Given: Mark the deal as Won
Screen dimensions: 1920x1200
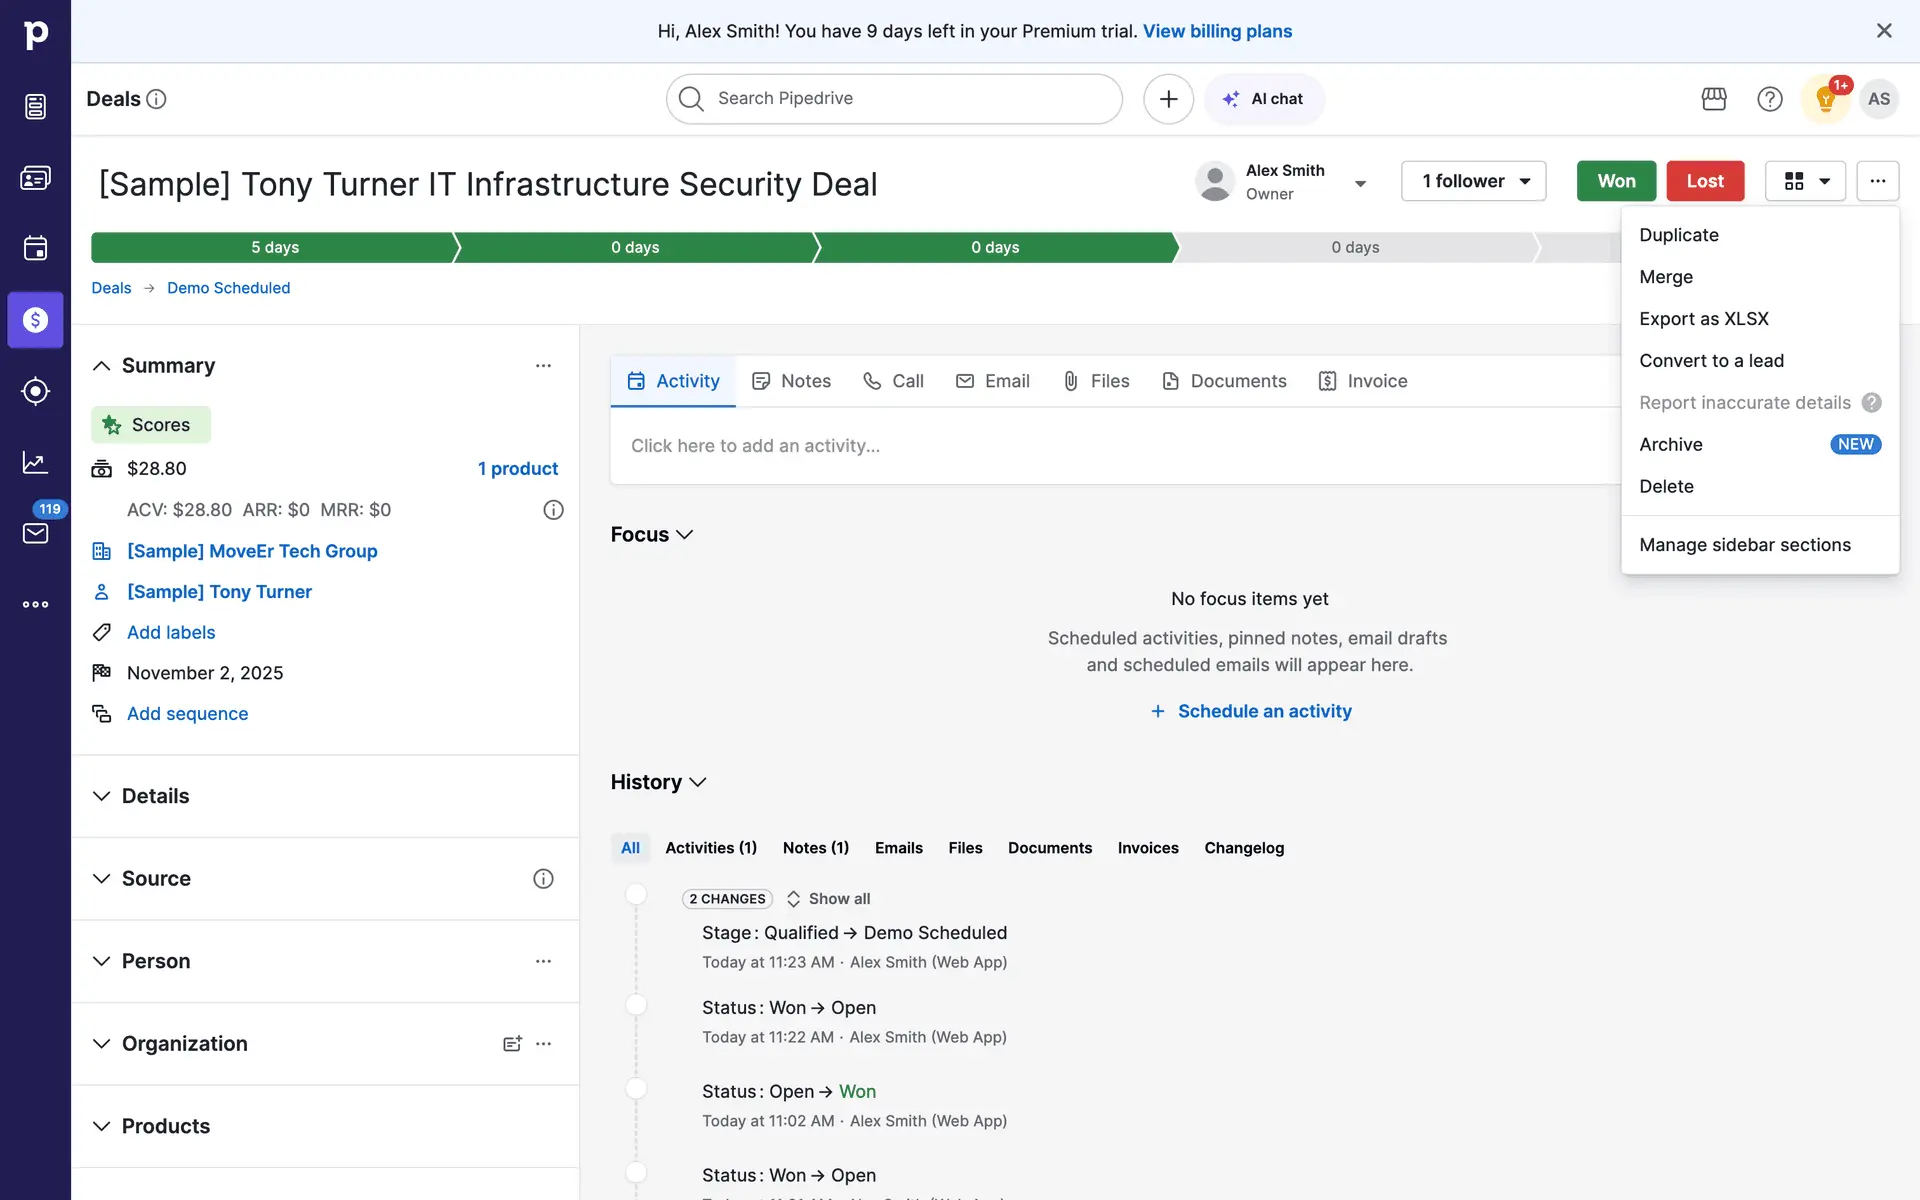Looking at the screenshot, I should [1616, 181].
